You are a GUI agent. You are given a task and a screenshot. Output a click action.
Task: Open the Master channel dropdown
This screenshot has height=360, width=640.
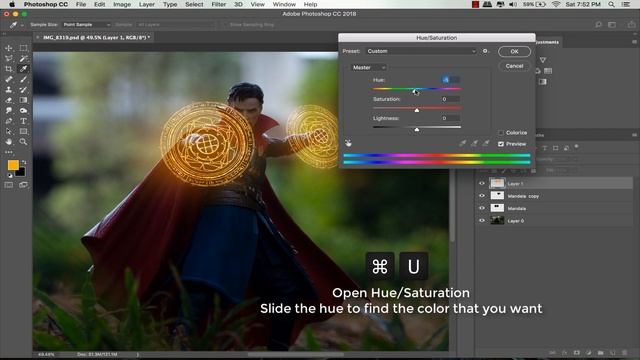pyautogui.click(x=369, y=67)
